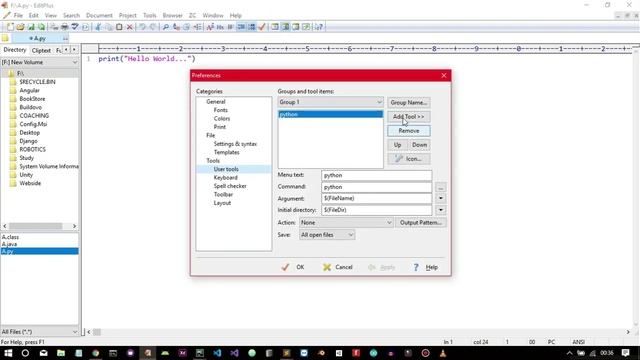The width and height of the screenshot is (640, 360).
Task: Select the Django folder in the directory list
Action: [28, 141]
